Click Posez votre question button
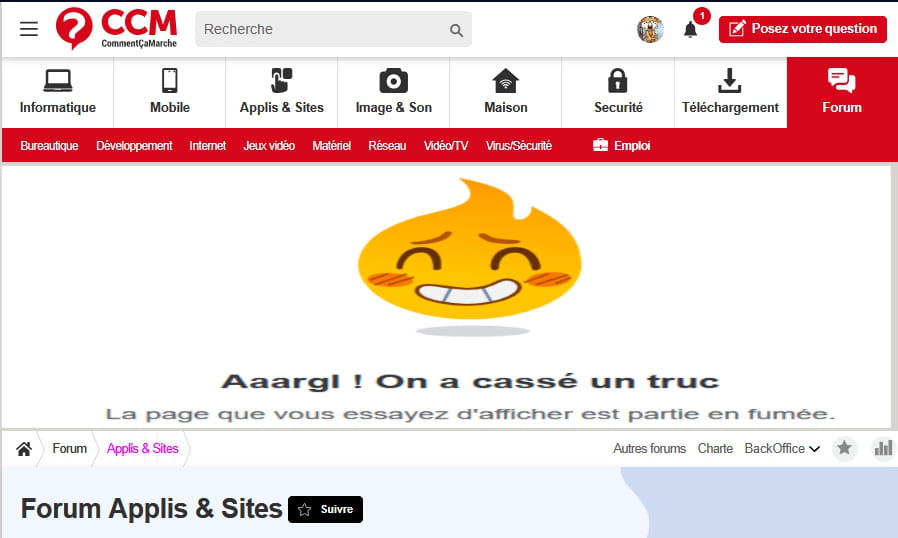 [803, 29]
